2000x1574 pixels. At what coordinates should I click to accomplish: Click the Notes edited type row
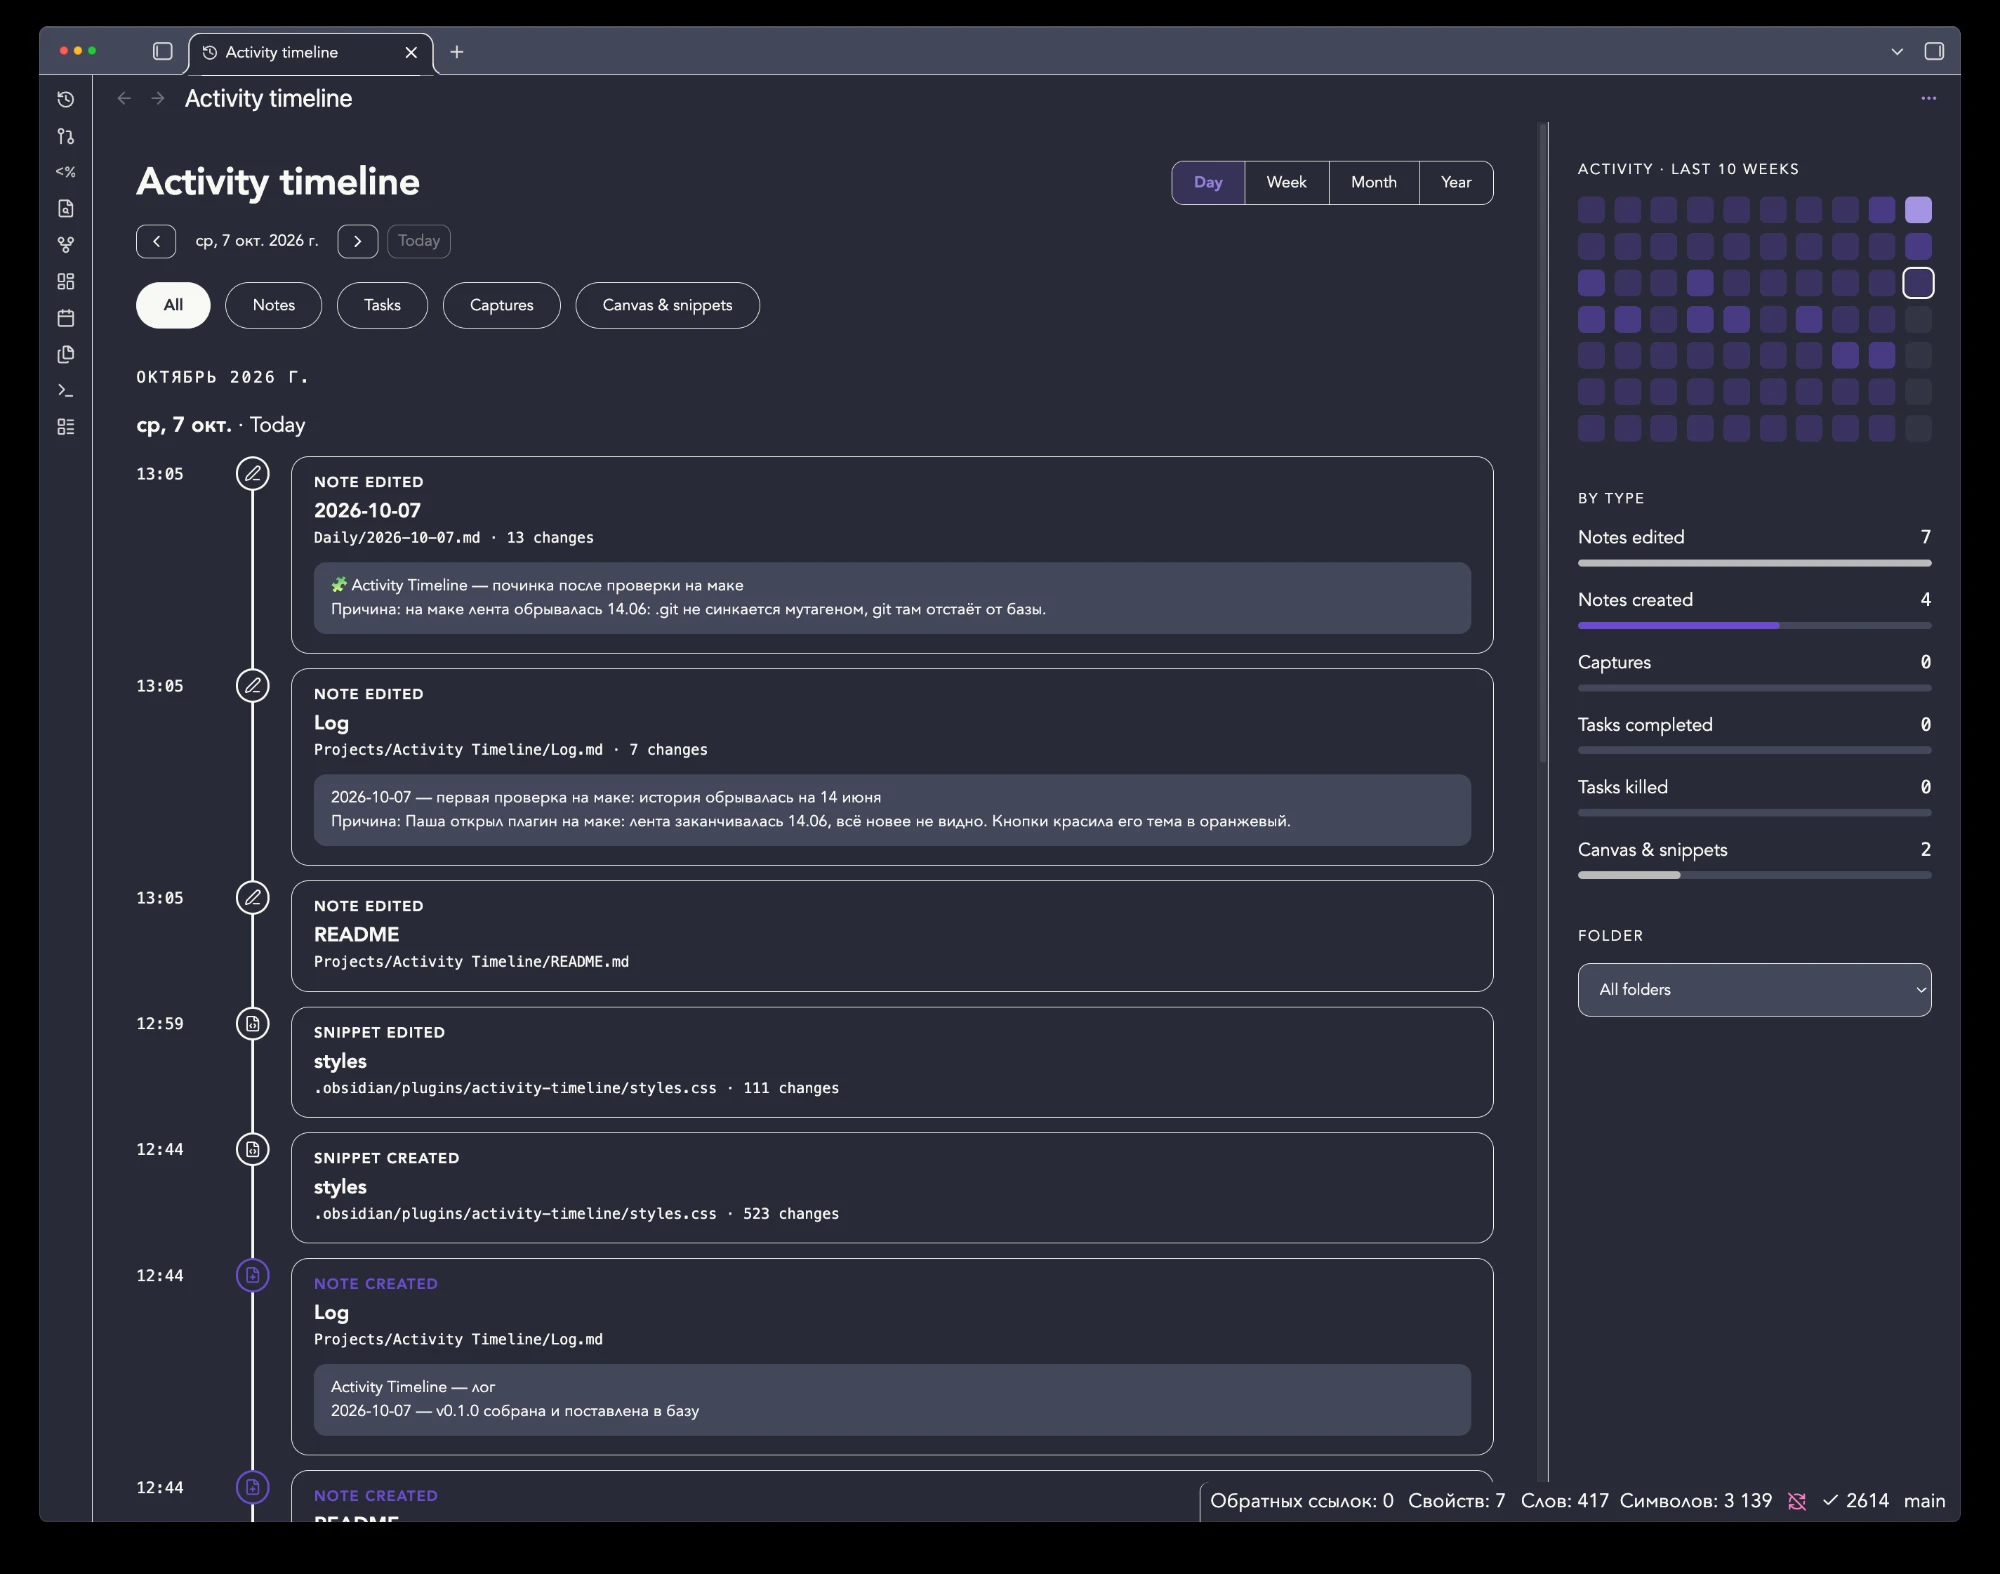(x=1754, y=546)
